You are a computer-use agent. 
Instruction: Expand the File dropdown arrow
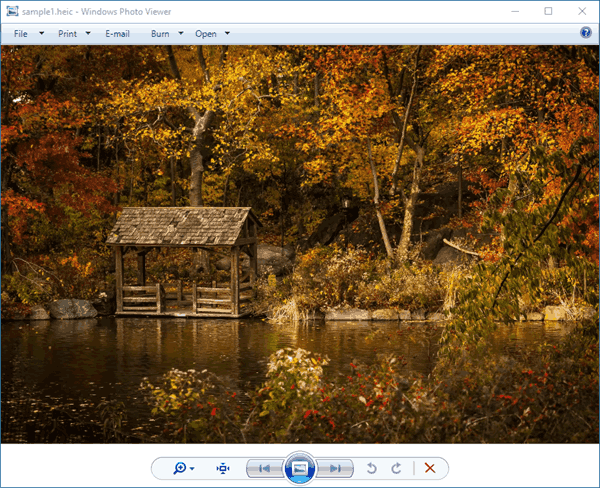(x=41, y=33)
